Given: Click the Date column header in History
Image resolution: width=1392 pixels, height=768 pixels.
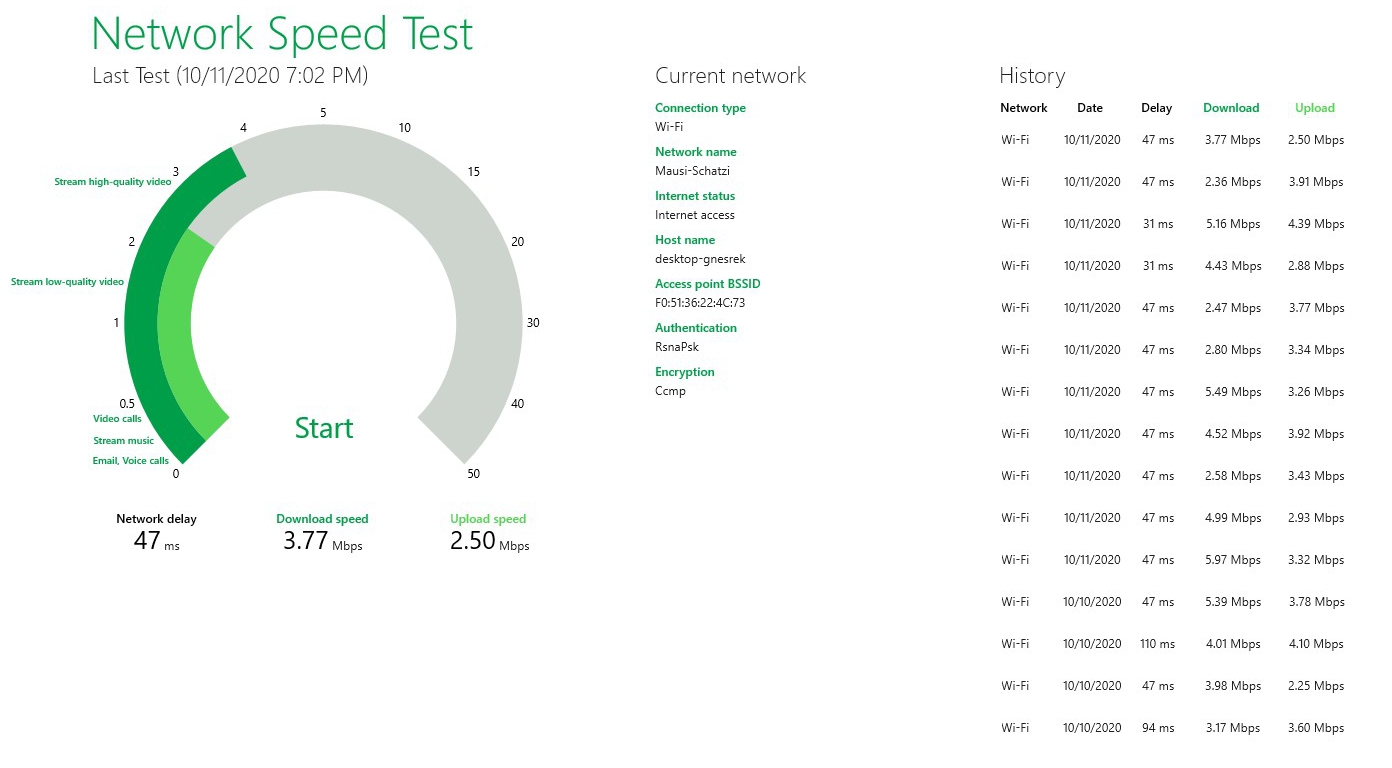Looking at the screenshot, I should point(1089,108).
